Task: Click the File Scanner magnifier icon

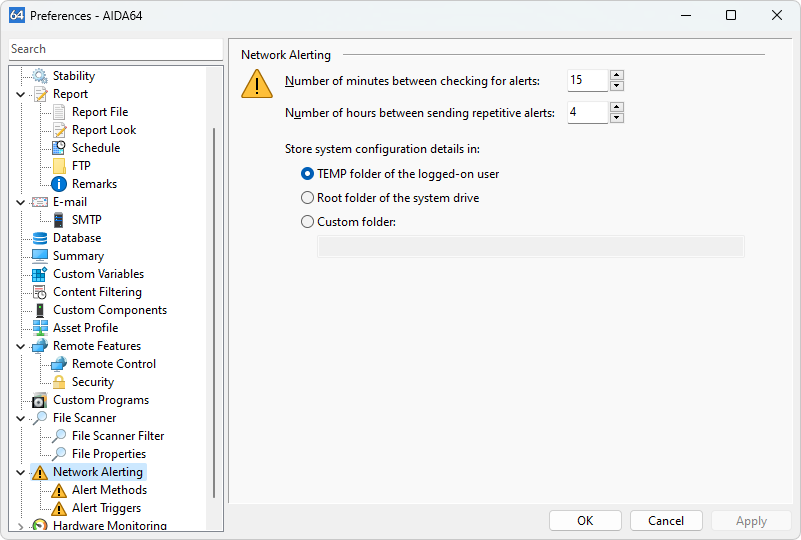Action: pyautogui.click(x=40, y=418)
